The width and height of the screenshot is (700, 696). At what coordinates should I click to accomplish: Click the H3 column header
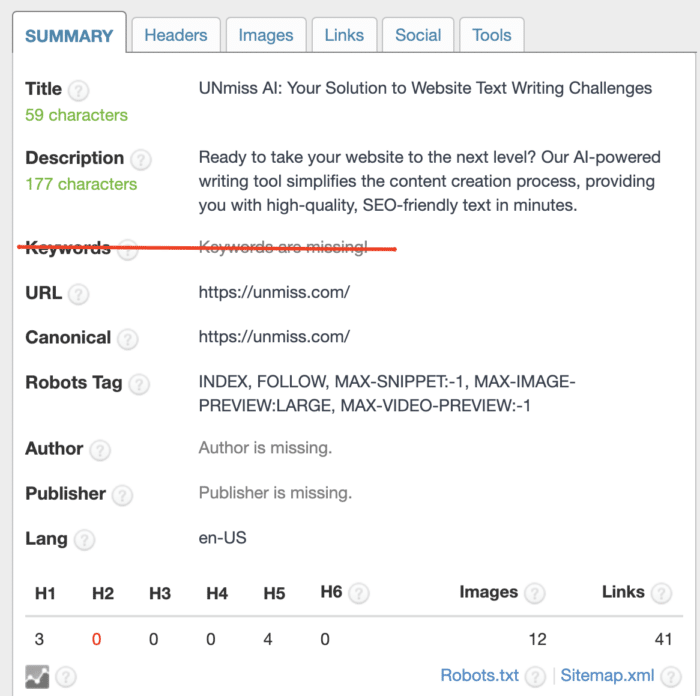160,593
